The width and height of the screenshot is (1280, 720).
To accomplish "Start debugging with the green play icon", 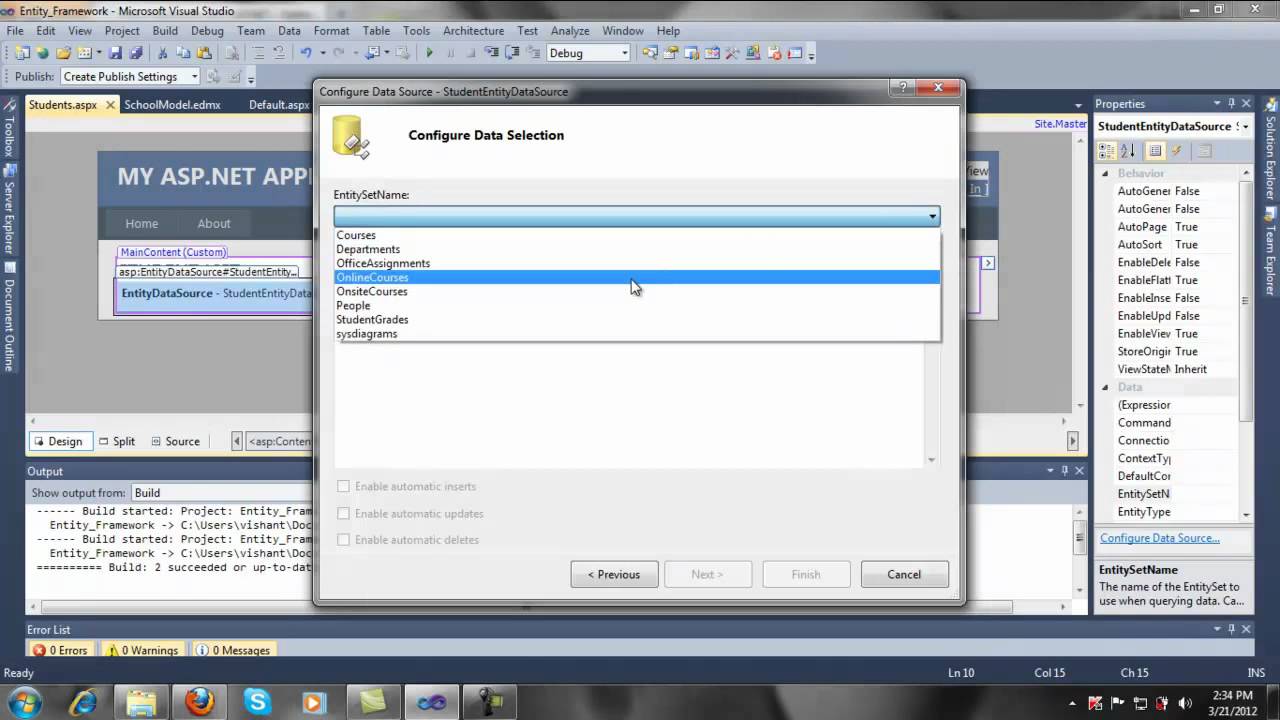I will coord(430,53).
